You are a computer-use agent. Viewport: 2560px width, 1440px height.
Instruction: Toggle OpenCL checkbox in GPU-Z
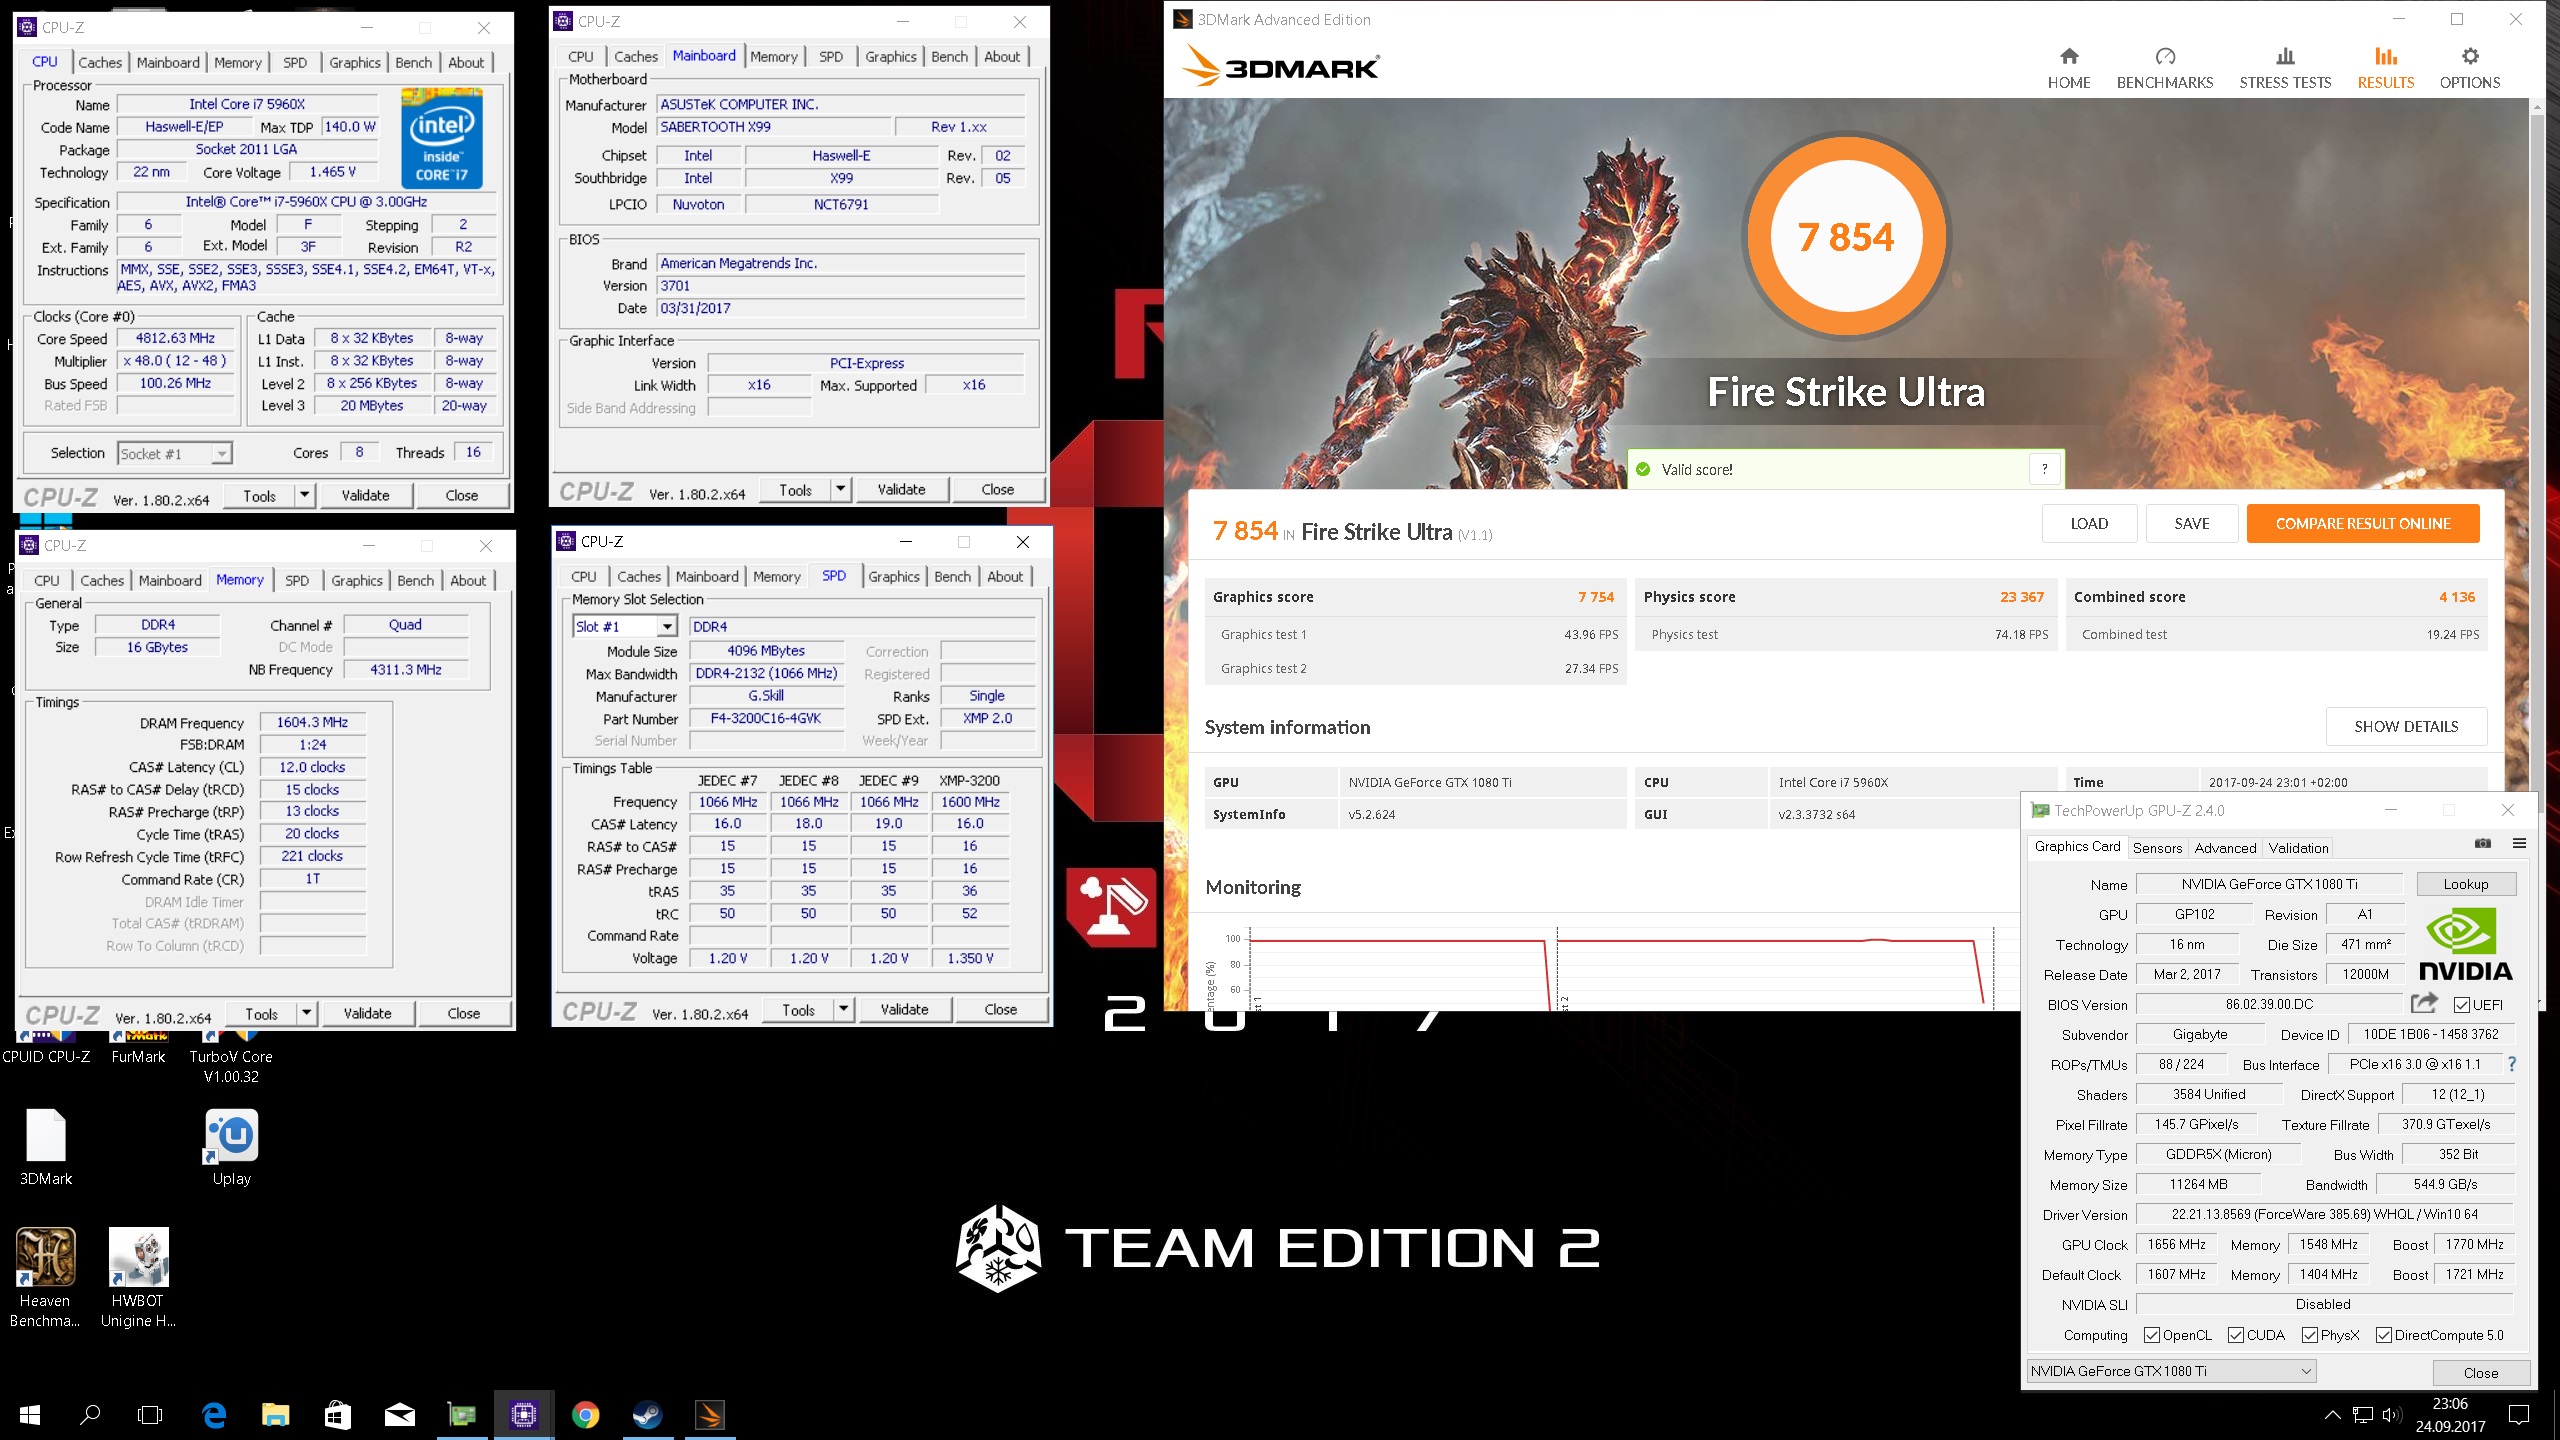coord(2152,1335)
